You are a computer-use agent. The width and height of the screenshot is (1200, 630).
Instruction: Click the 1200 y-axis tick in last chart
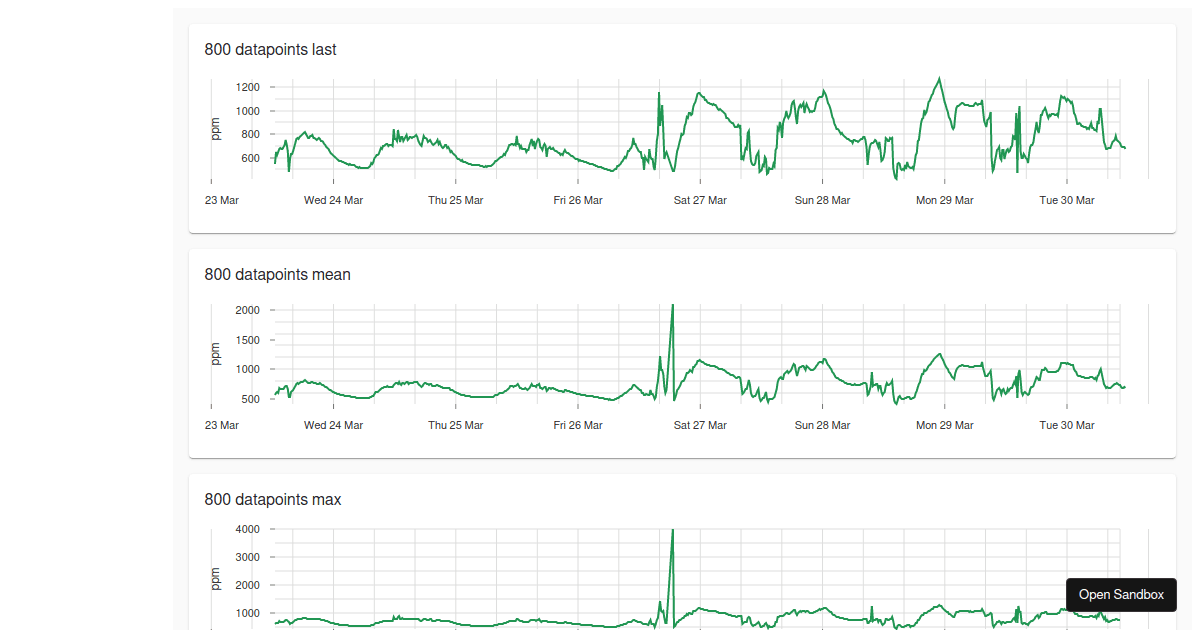(x=248, y=87)
